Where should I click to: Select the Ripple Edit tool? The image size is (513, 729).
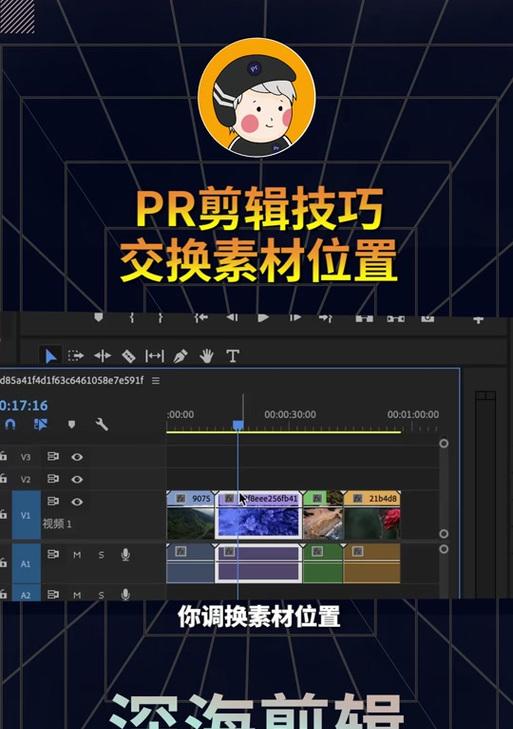pos(102,356)
